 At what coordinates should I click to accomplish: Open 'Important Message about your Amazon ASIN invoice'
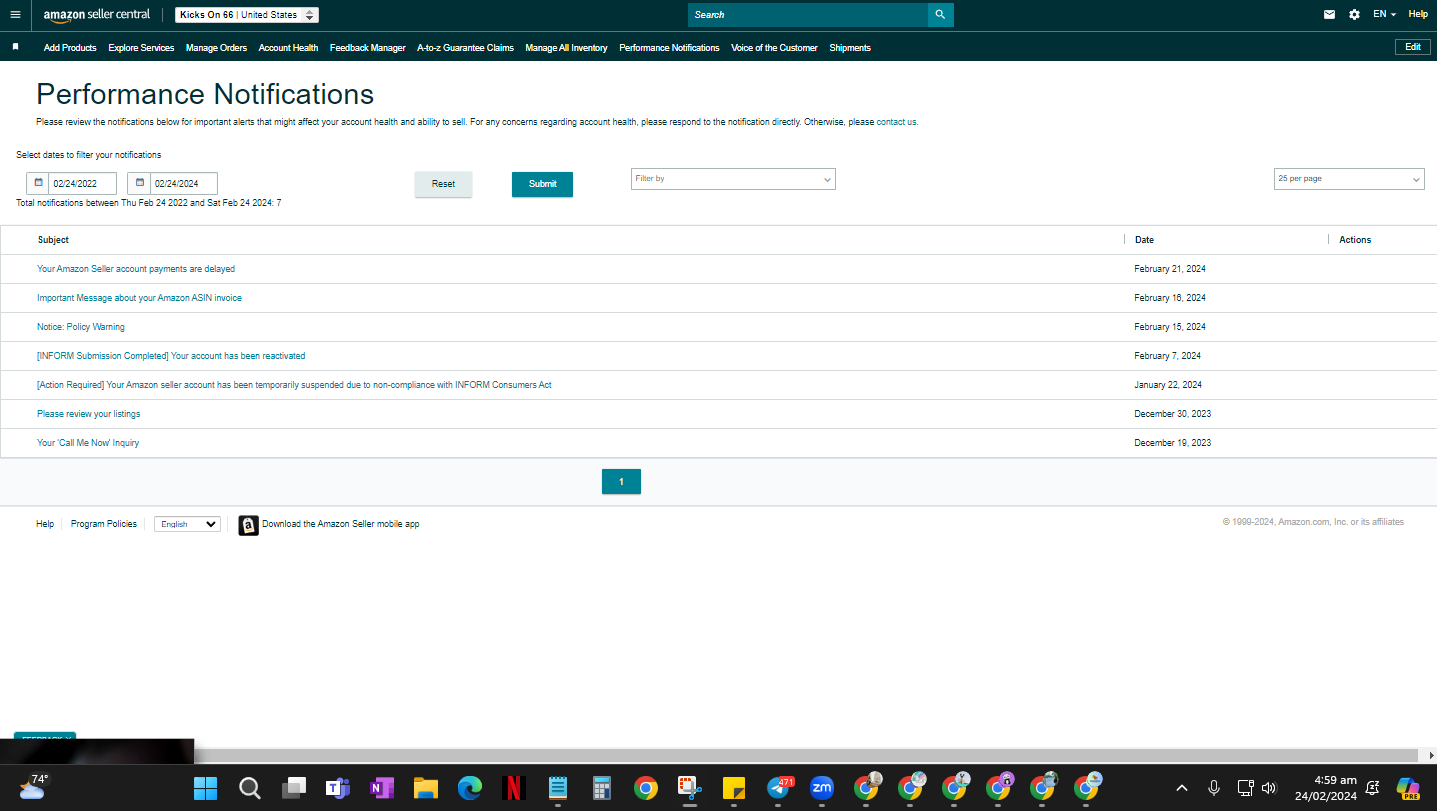(139, 298)
